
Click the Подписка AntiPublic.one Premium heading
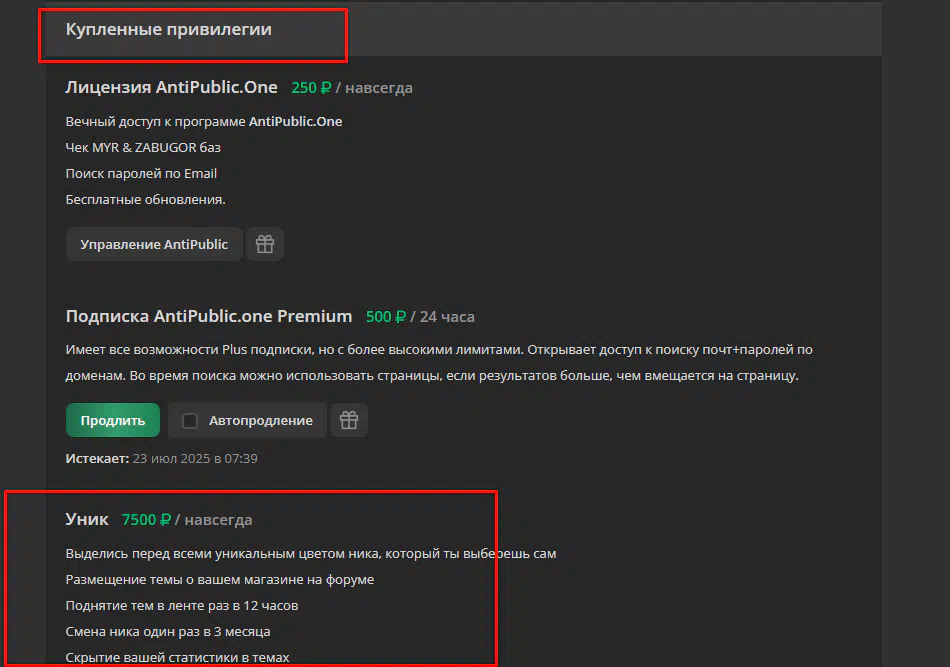coord(209,316)
